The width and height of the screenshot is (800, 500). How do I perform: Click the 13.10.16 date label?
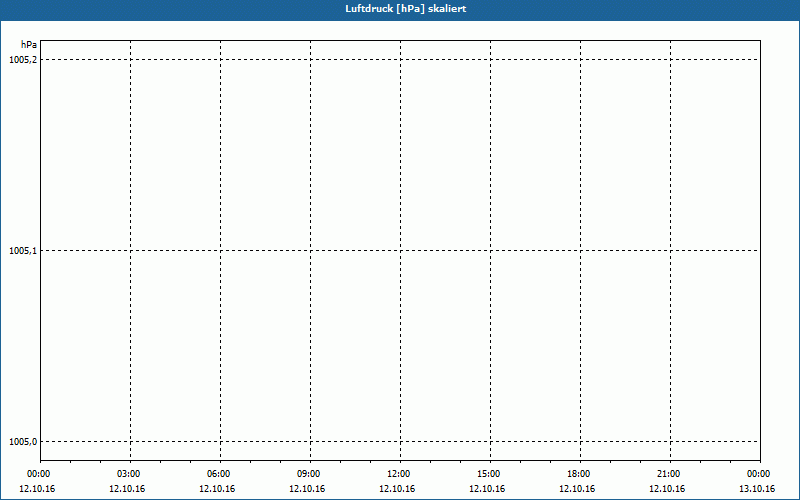pos(757,489)
